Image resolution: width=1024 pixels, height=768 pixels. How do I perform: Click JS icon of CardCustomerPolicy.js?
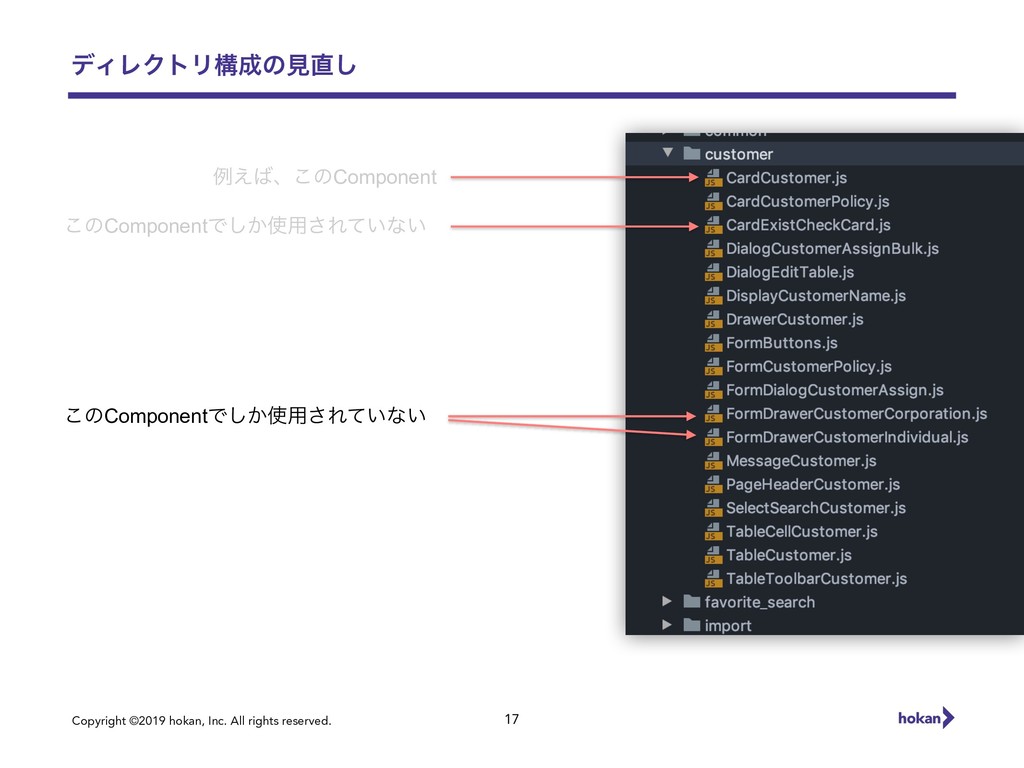tap(713, 201)
